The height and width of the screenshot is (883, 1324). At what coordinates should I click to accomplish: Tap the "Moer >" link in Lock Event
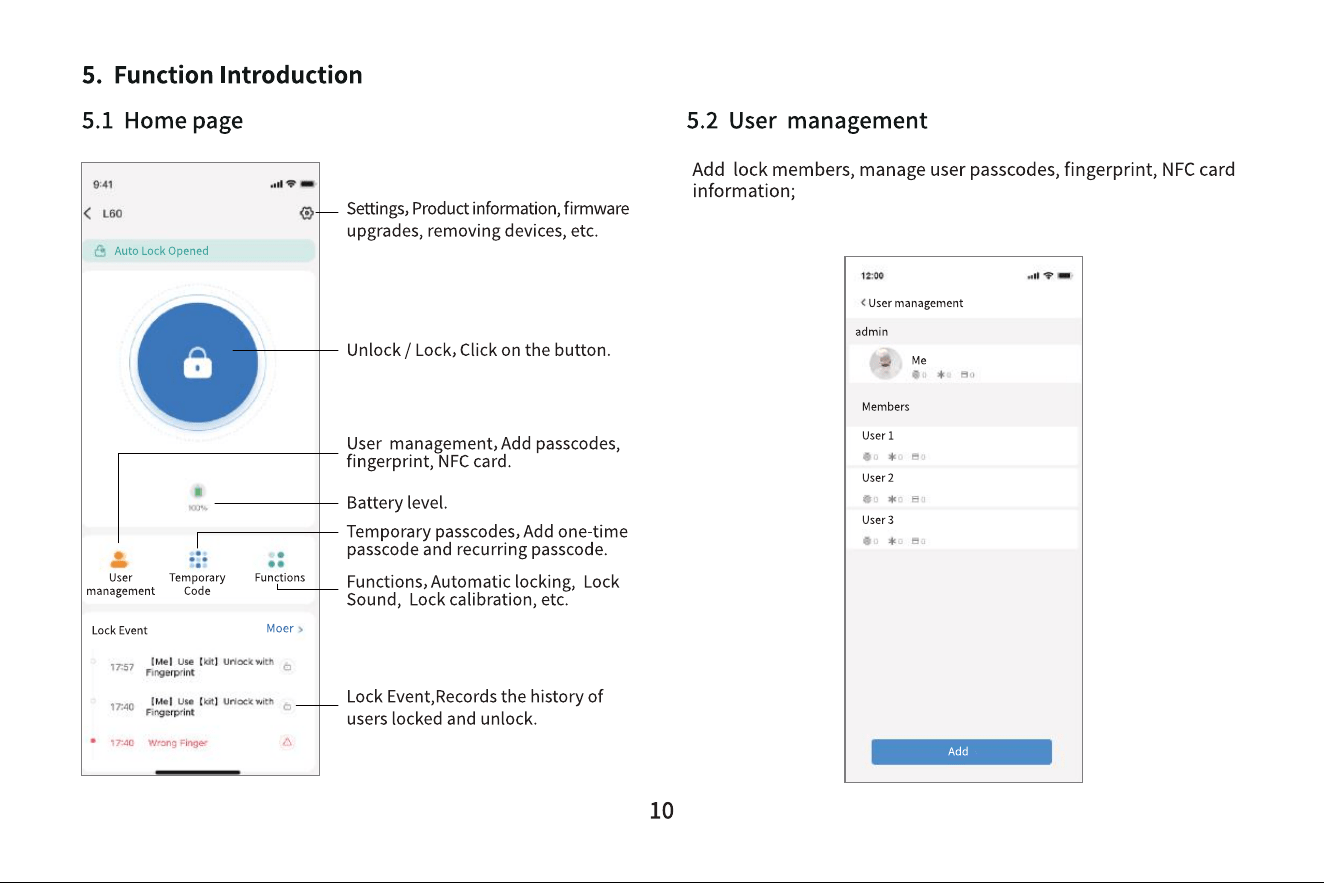[284, 629]
